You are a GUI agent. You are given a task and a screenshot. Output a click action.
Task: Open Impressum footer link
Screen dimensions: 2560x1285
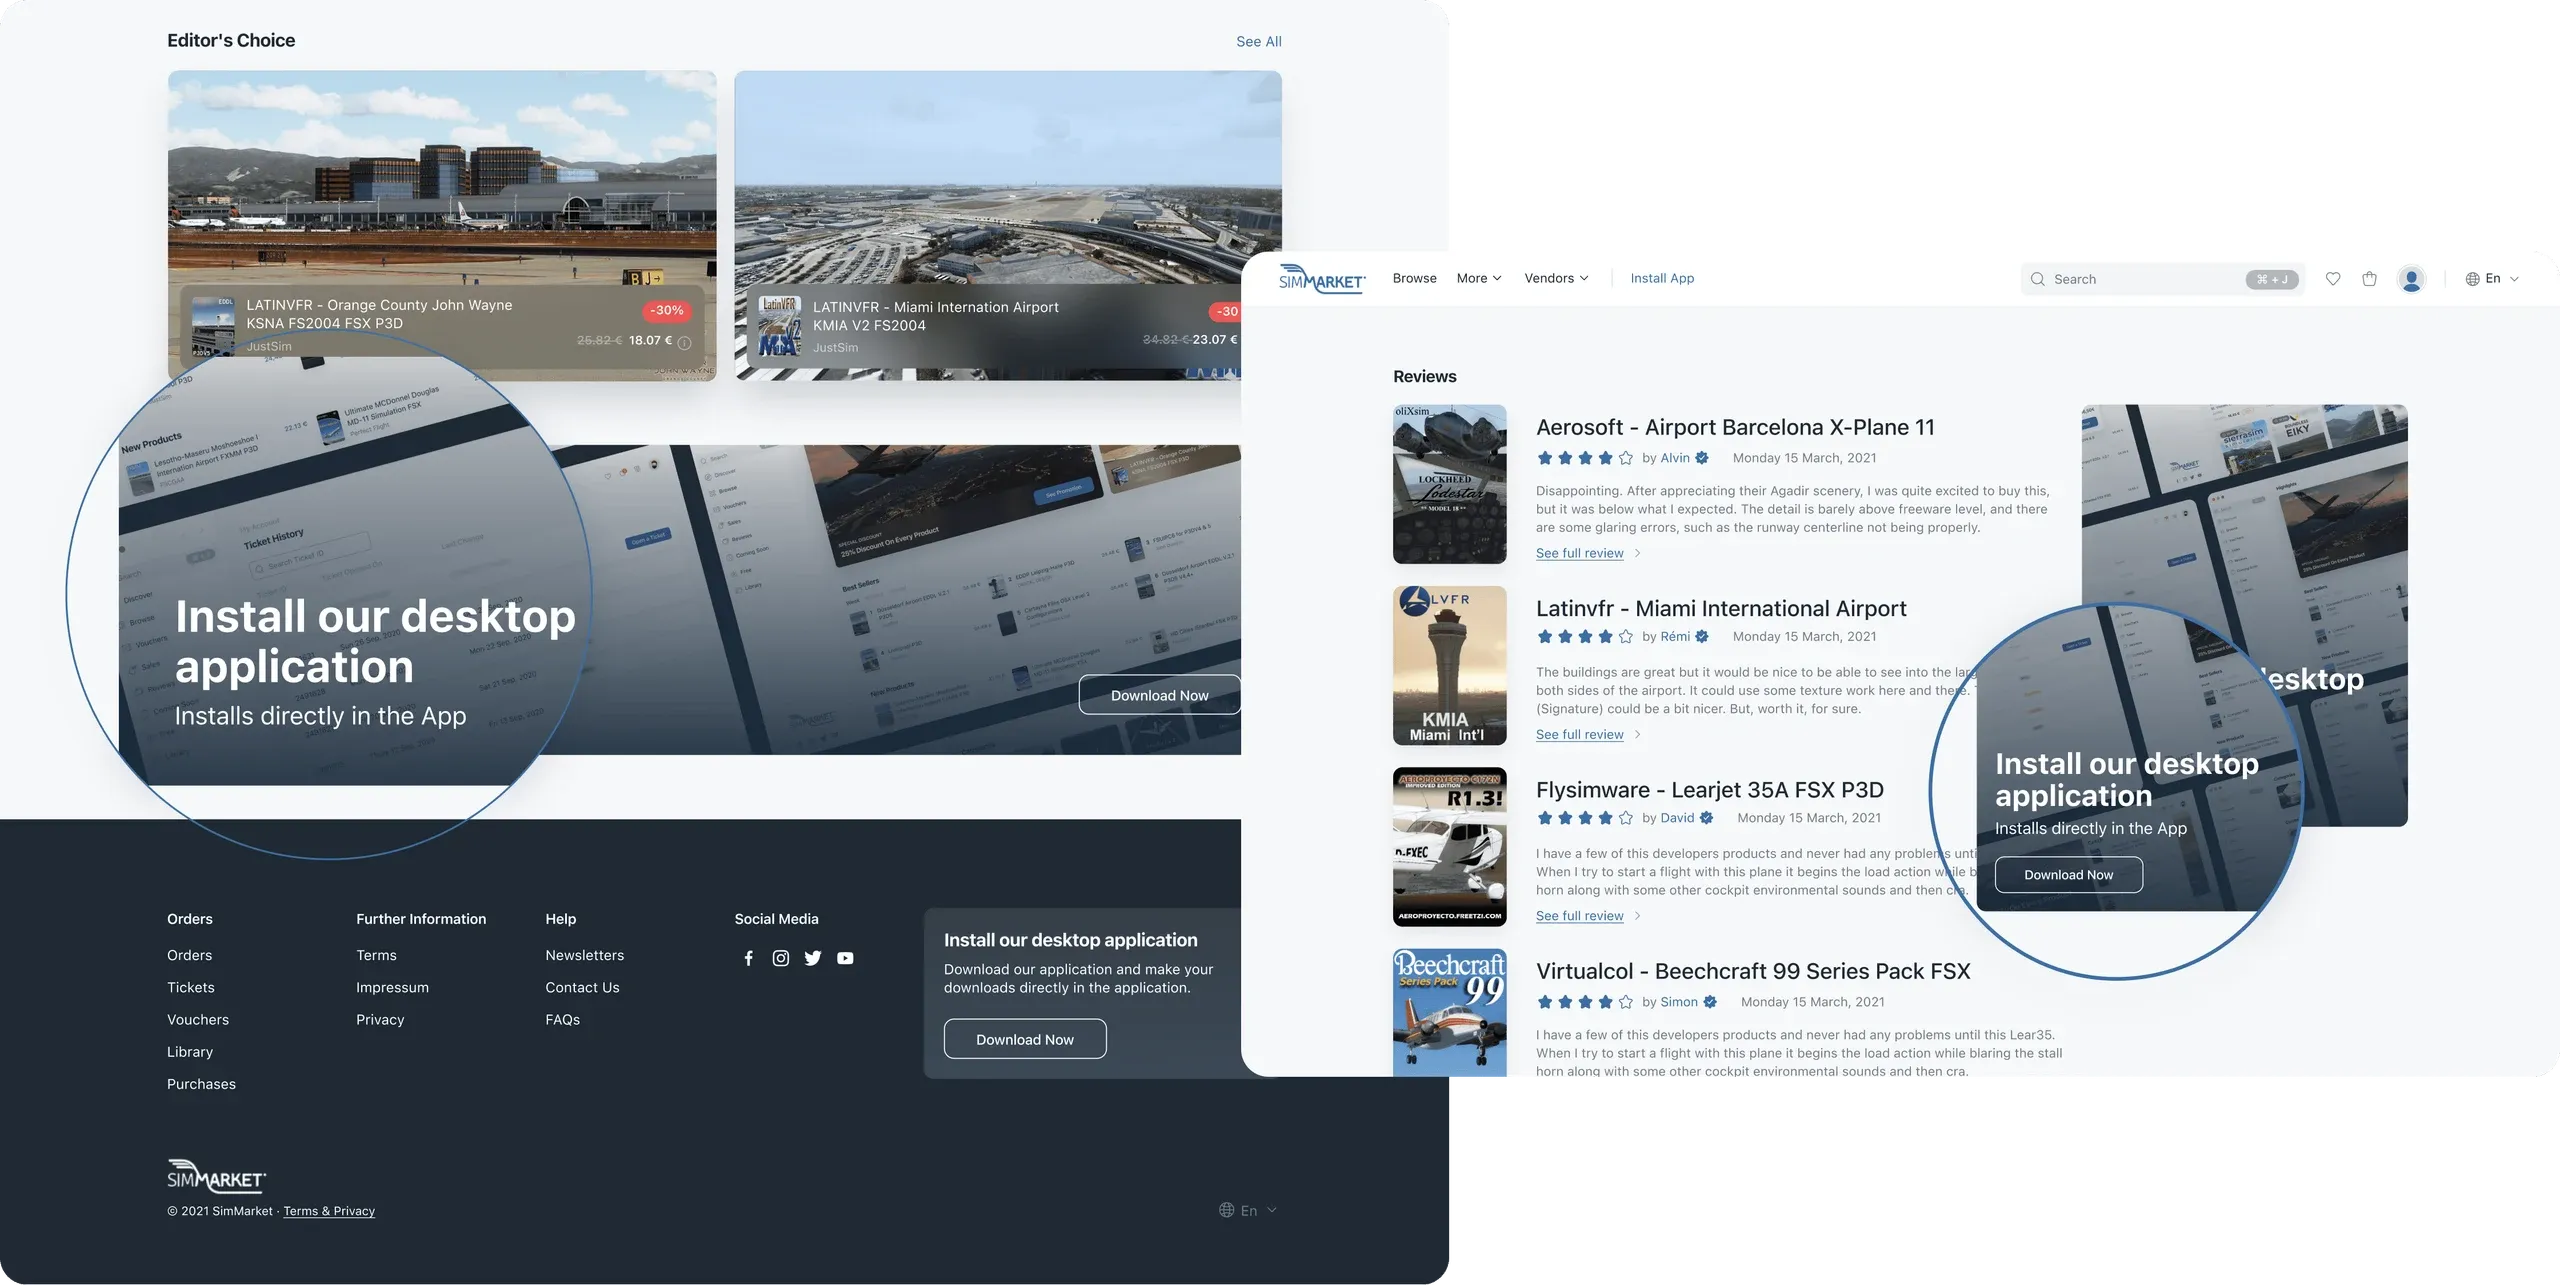392,987
